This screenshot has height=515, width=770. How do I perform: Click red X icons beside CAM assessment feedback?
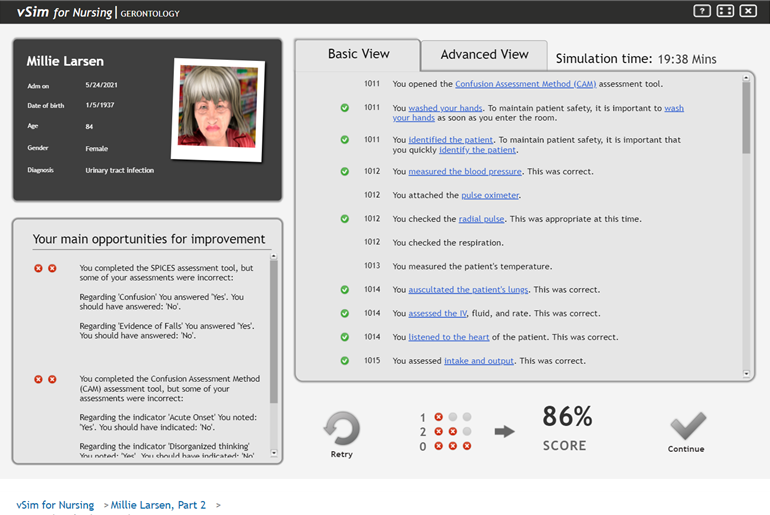click(45, 379)
